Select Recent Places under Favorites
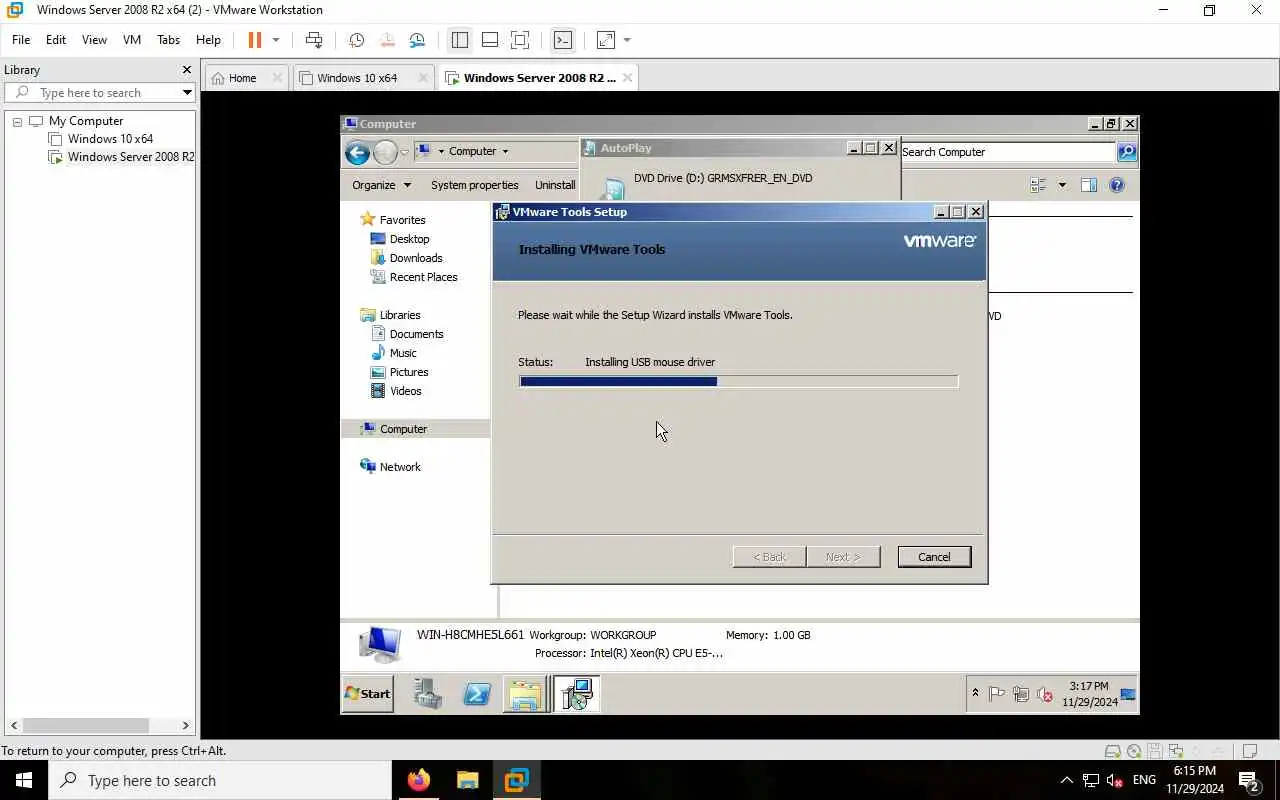This screenshot has width=1280, height=800. (414, 277)
